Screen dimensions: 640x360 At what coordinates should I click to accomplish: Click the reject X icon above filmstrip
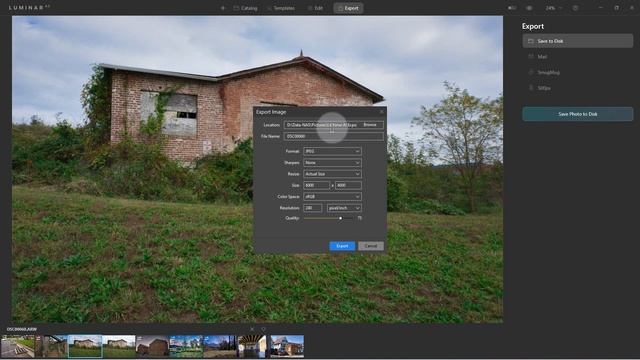(252, 329)
